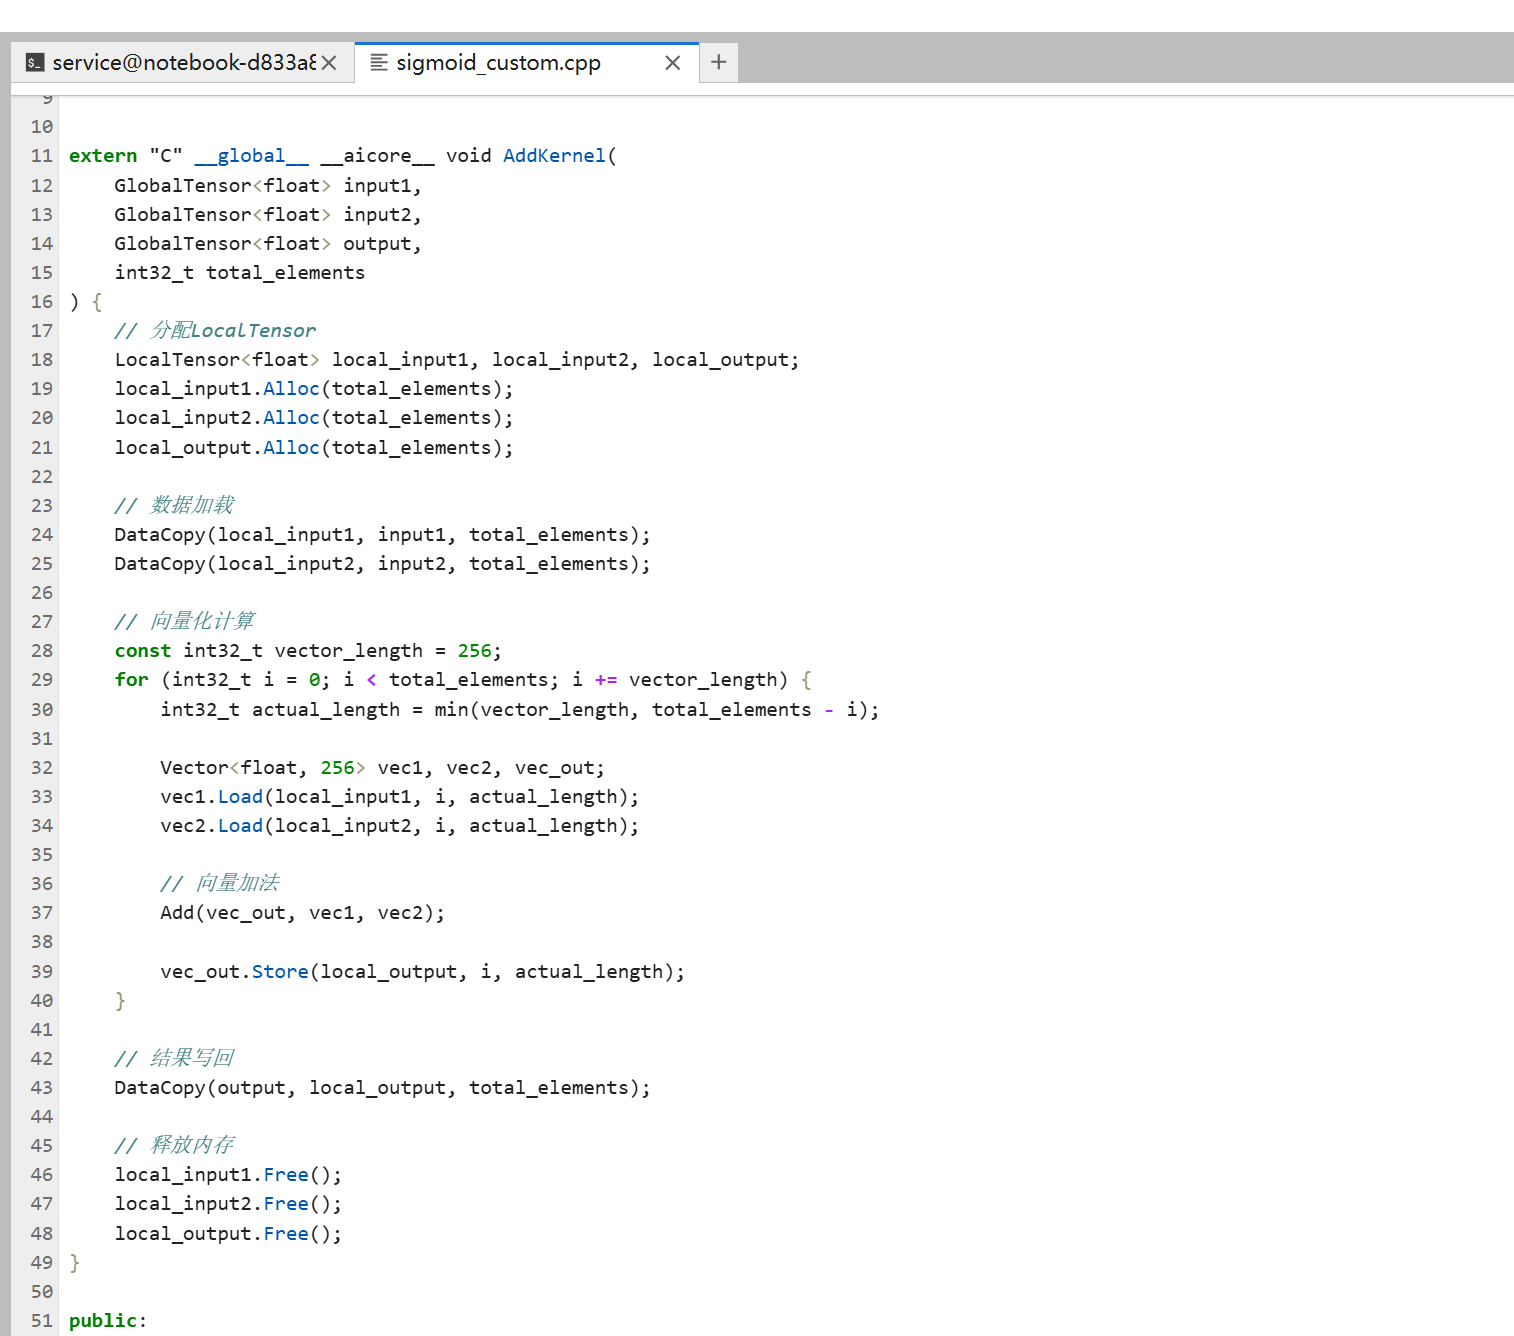Click Free call on local_input2

click(286, 1204)
